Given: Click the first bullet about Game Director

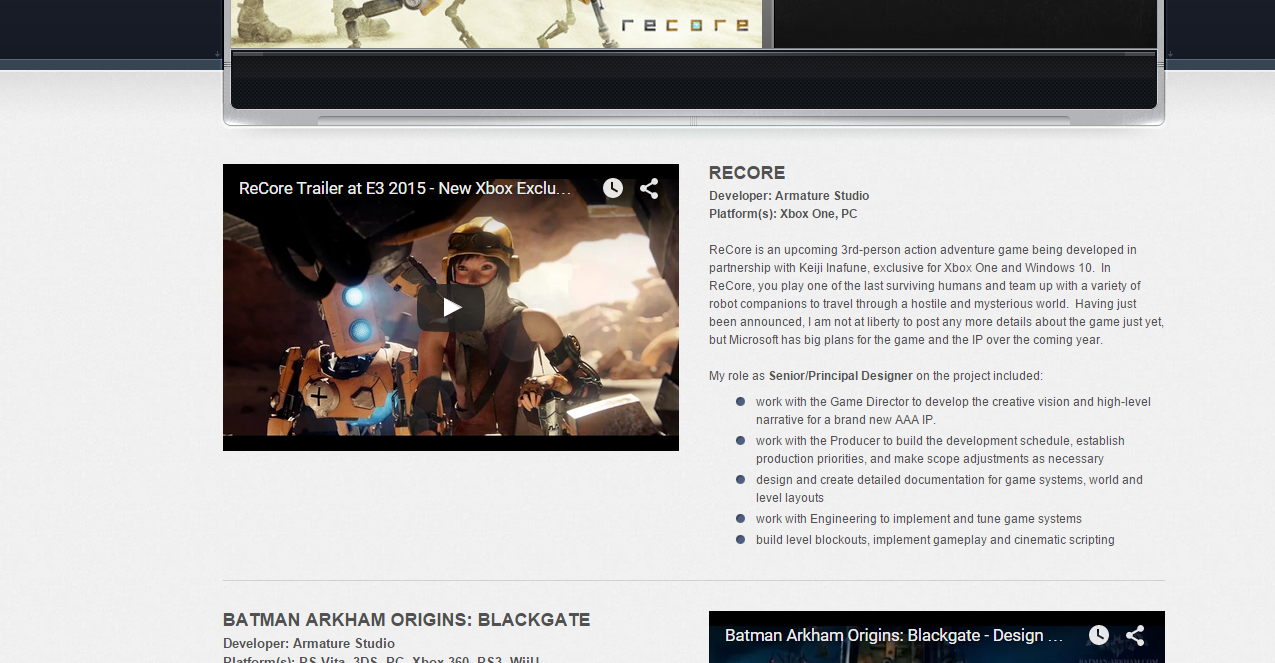Looking at the screenshot, I should tap(952, 402).
